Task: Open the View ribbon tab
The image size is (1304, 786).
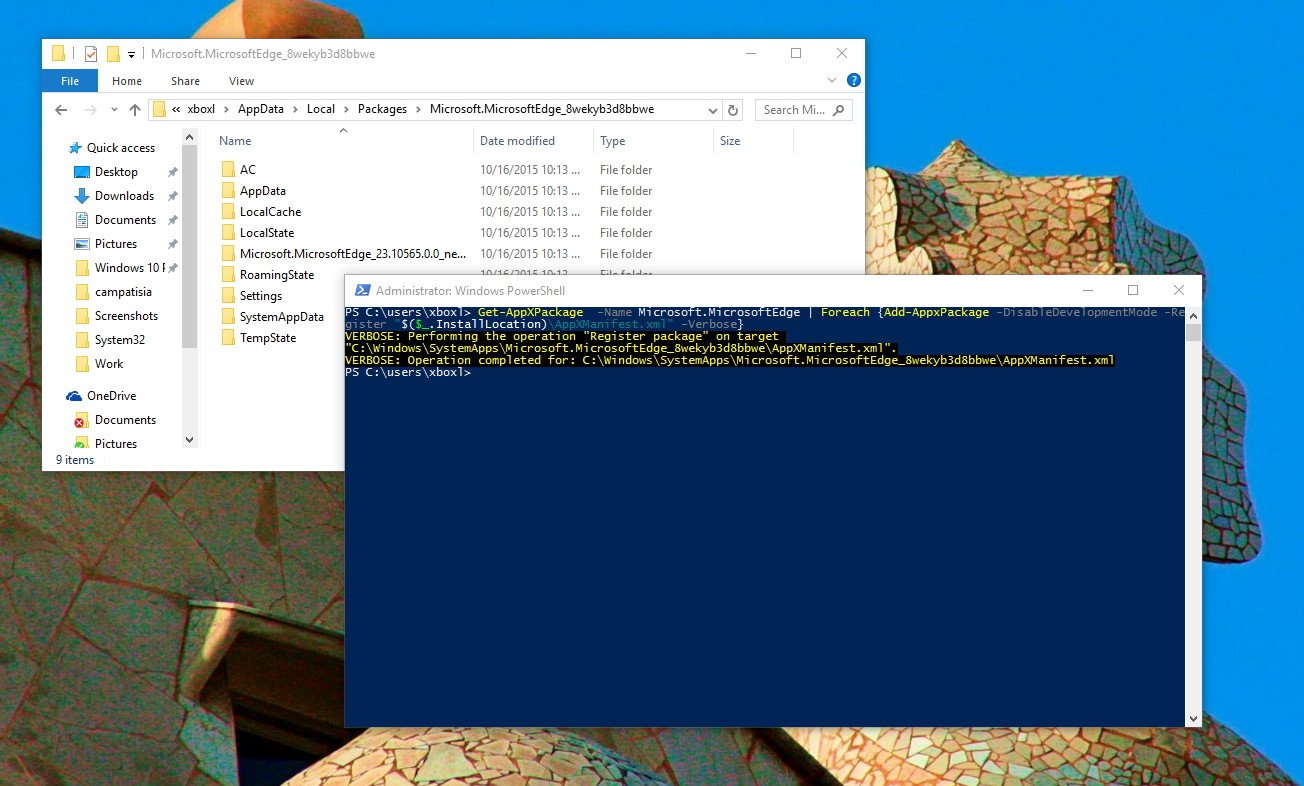Action: pyautogui.click(x=241, y=81)
